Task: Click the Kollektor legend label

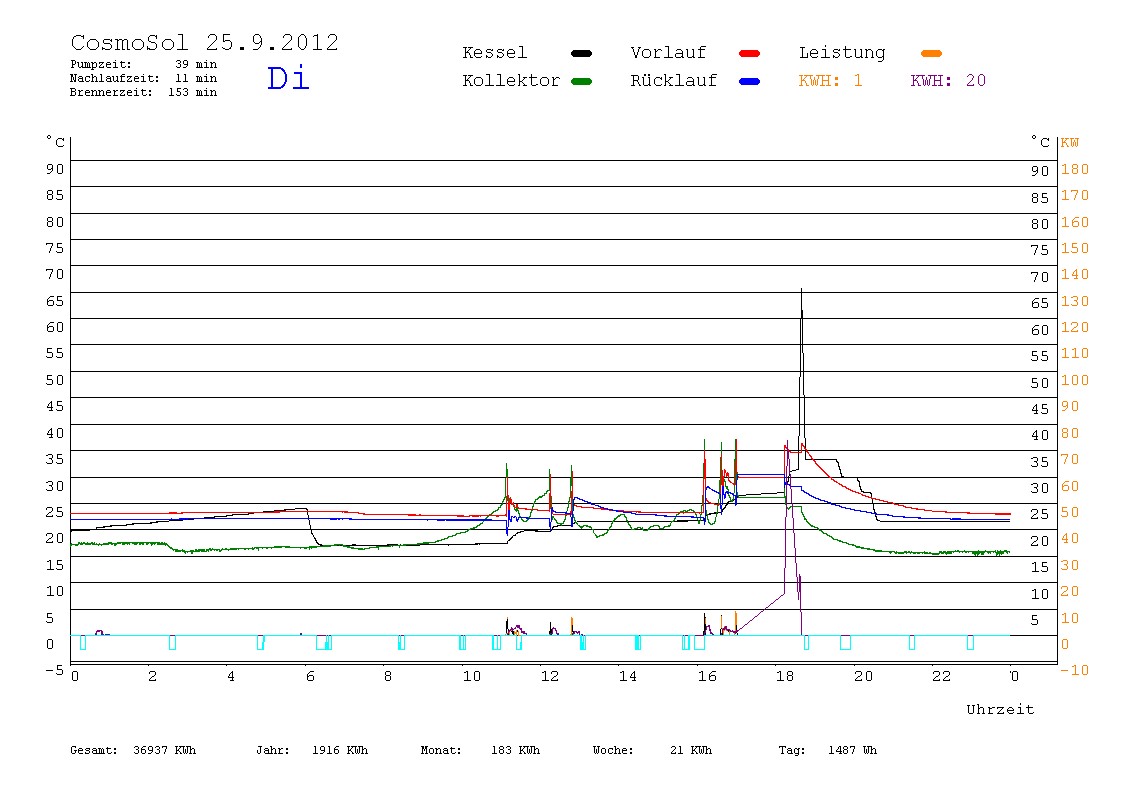Action: tap(511, 81)
